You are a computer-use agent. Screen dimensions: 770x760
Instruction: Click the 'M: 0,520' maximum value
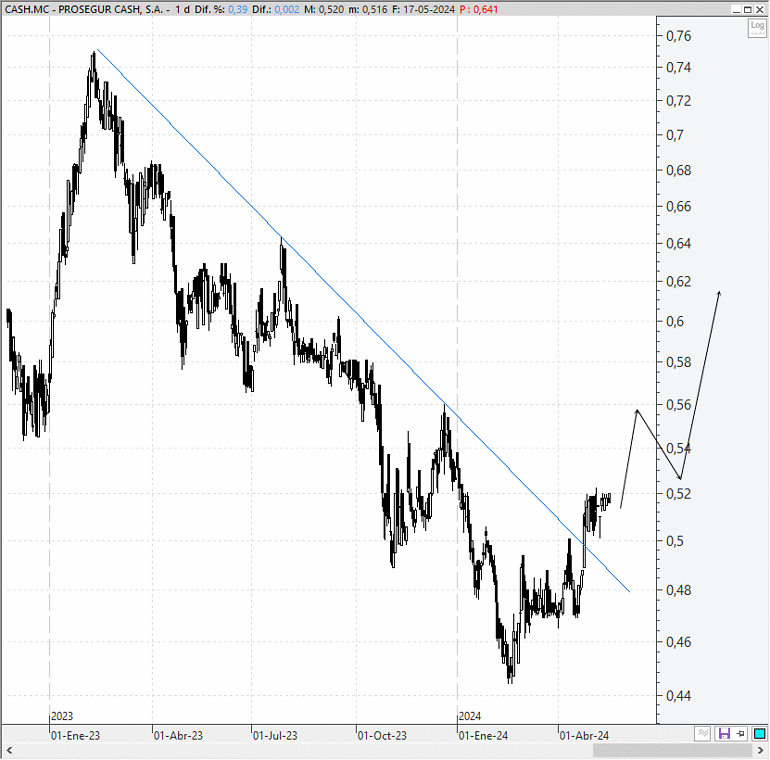pos(324,9)
